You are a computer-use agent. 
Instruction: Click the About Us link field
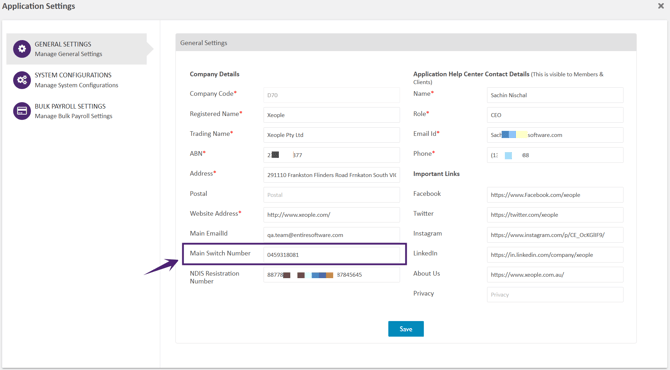click(555, 275)
